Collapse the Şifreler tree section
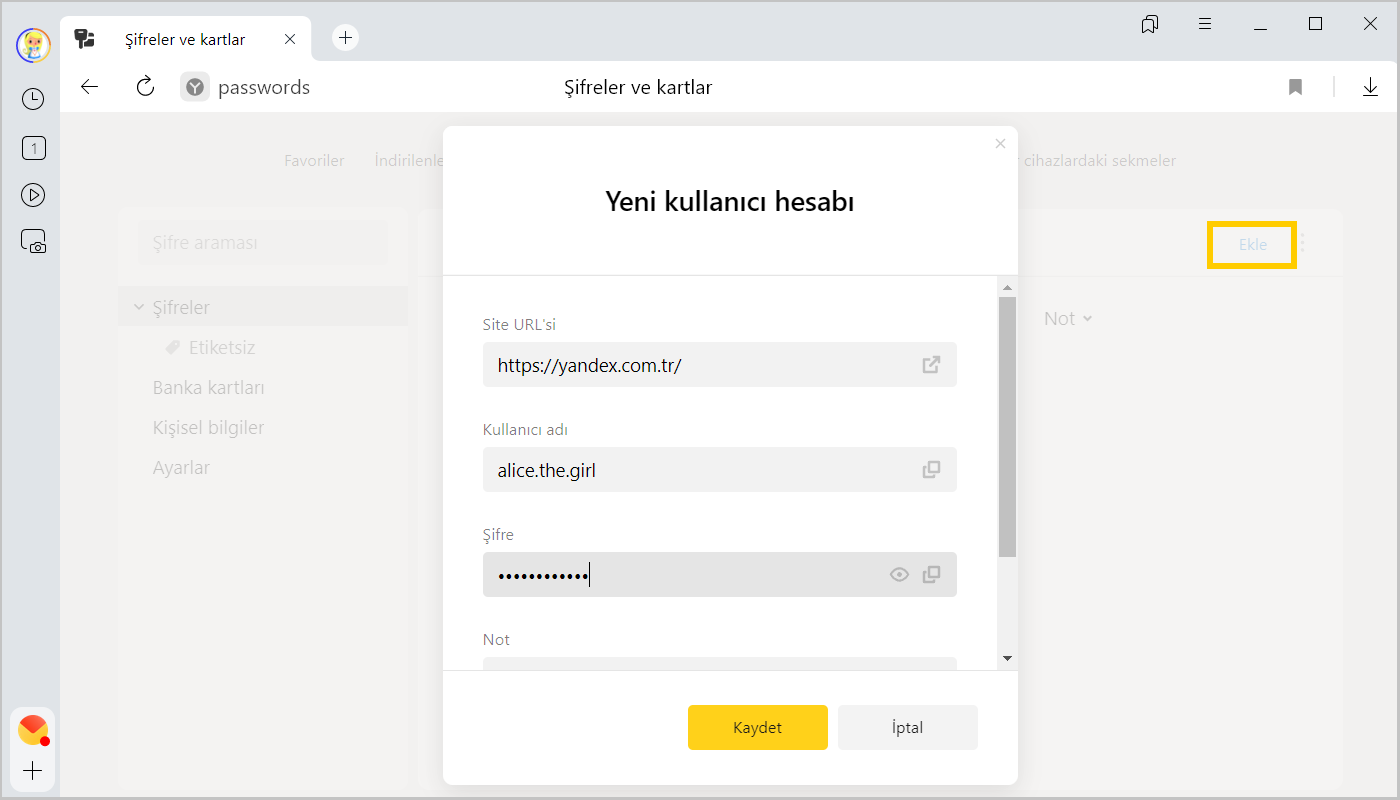This screenshot has height=800, width=1400. click(139, 307)
